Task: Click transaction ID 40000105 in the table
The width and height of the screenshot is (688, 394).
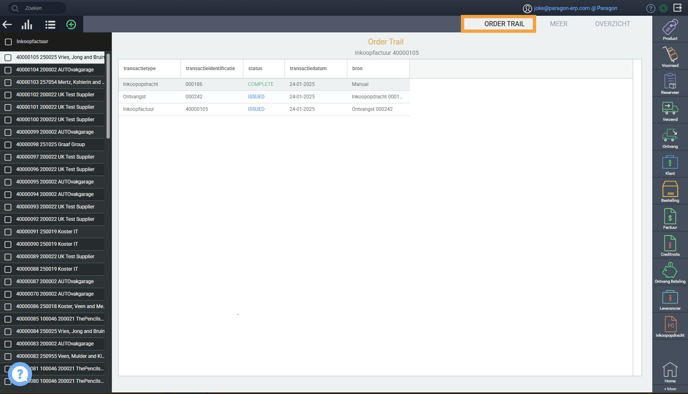Action: 197,109
